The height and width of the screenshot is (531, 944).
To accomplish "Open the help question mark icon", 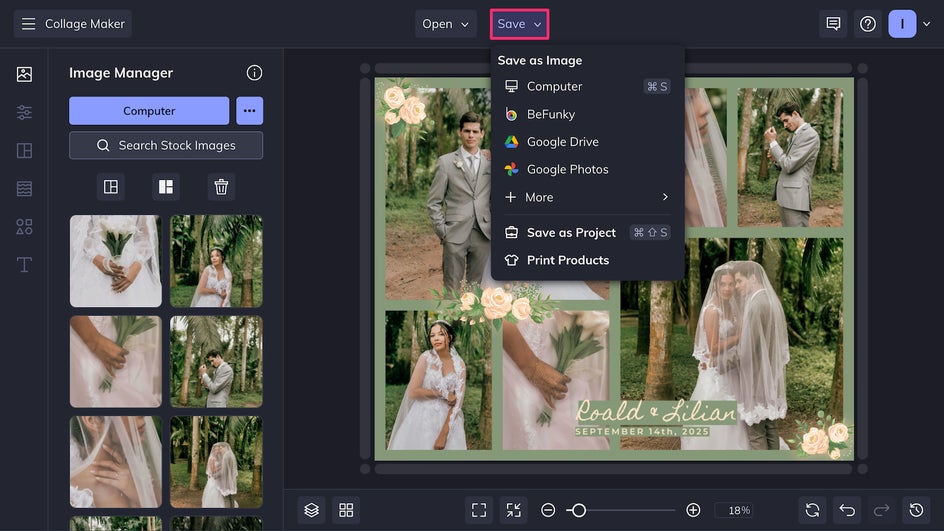I will 868,24.
